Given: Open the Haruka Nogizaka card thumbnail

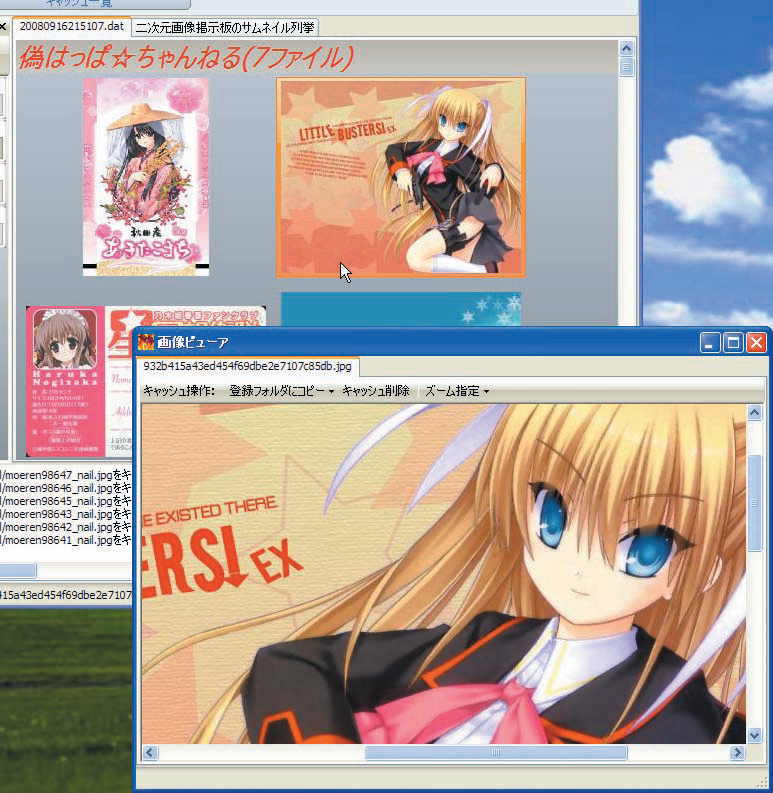Looking at the screenshot, I should coord(79,382).
